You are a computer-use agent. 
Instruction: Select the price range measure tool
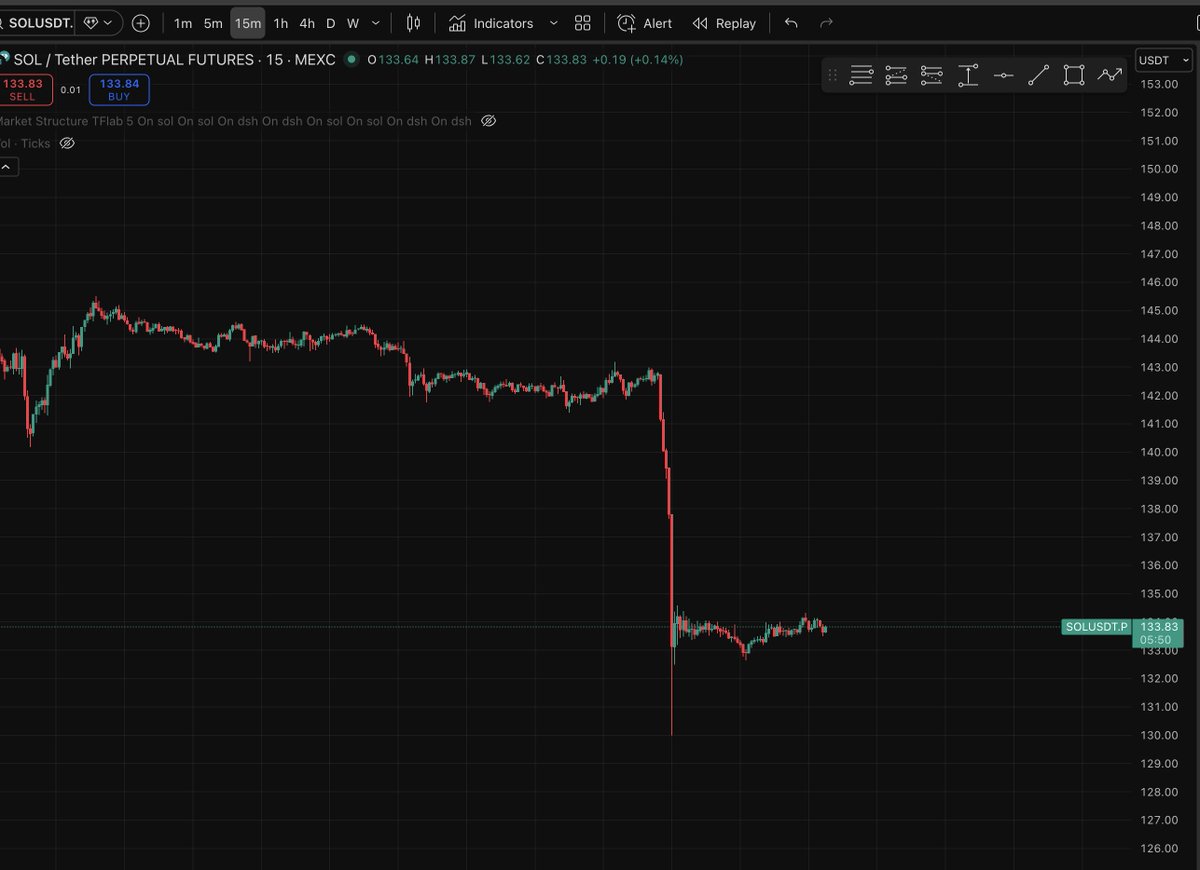[x=968, y=75]
